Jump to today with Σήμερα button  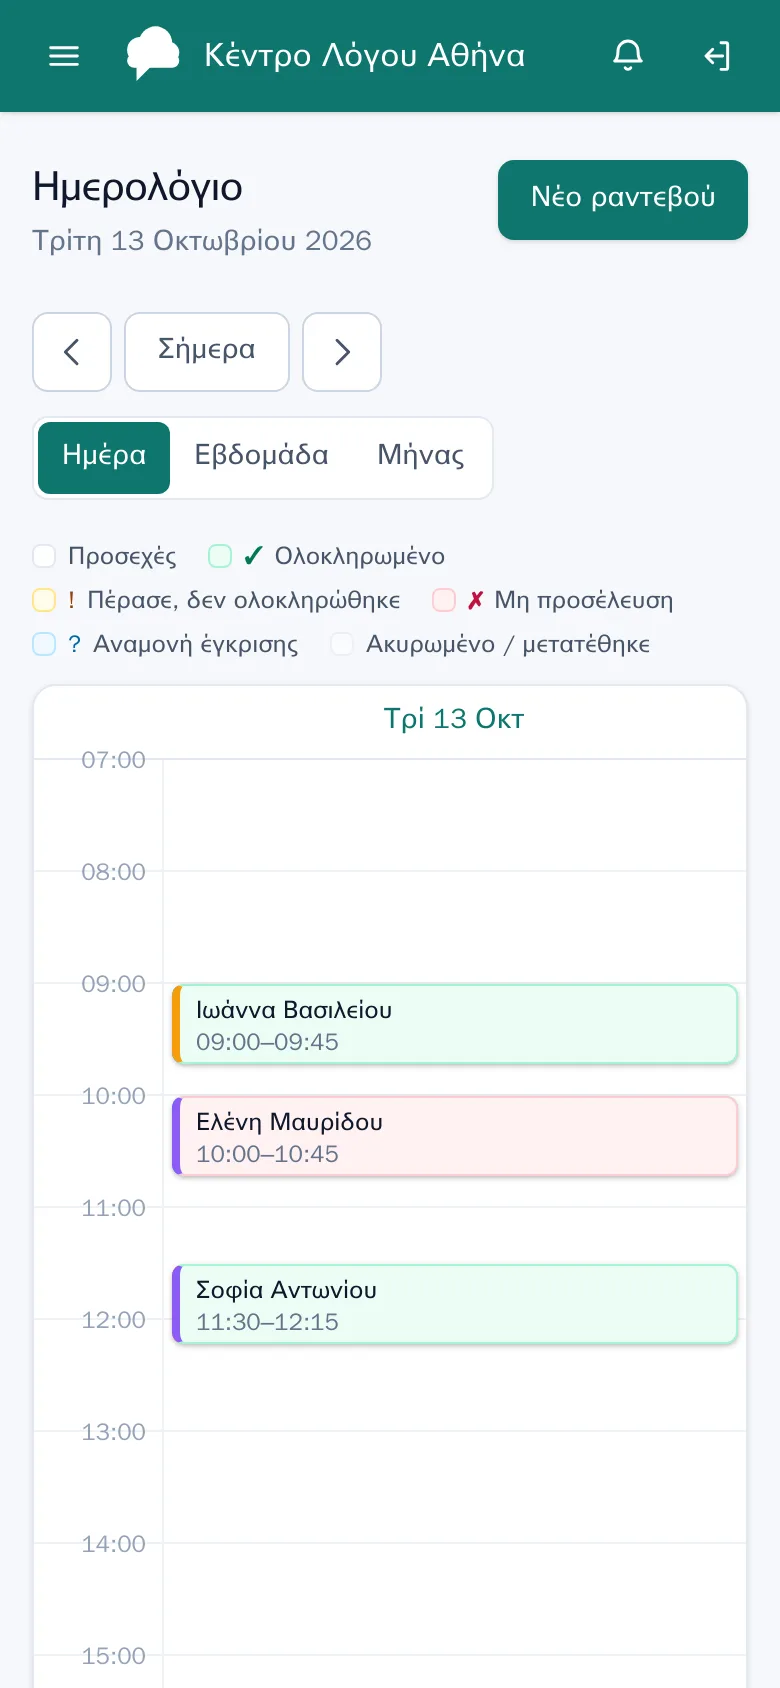tap(207, 352)
